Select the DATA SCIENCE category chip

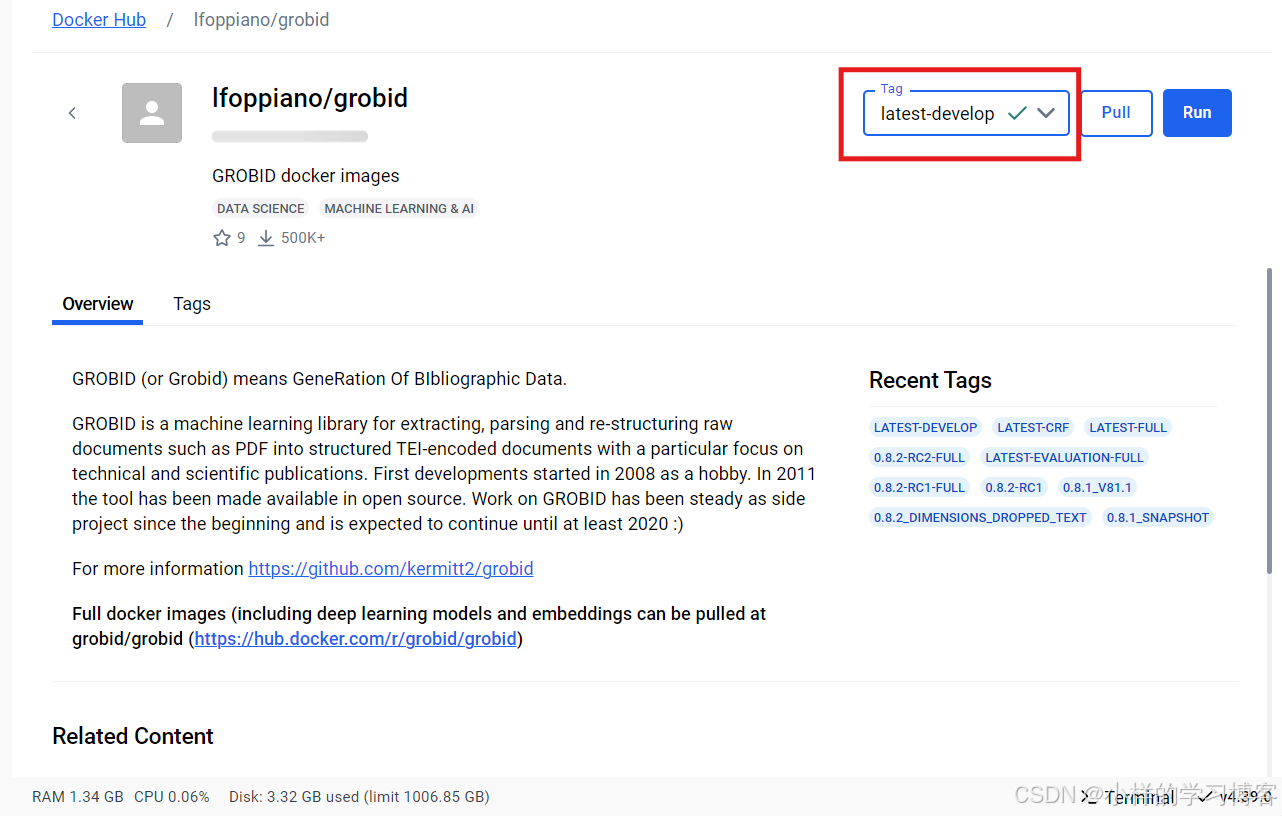pyautogui.click(x=260, y=209)
